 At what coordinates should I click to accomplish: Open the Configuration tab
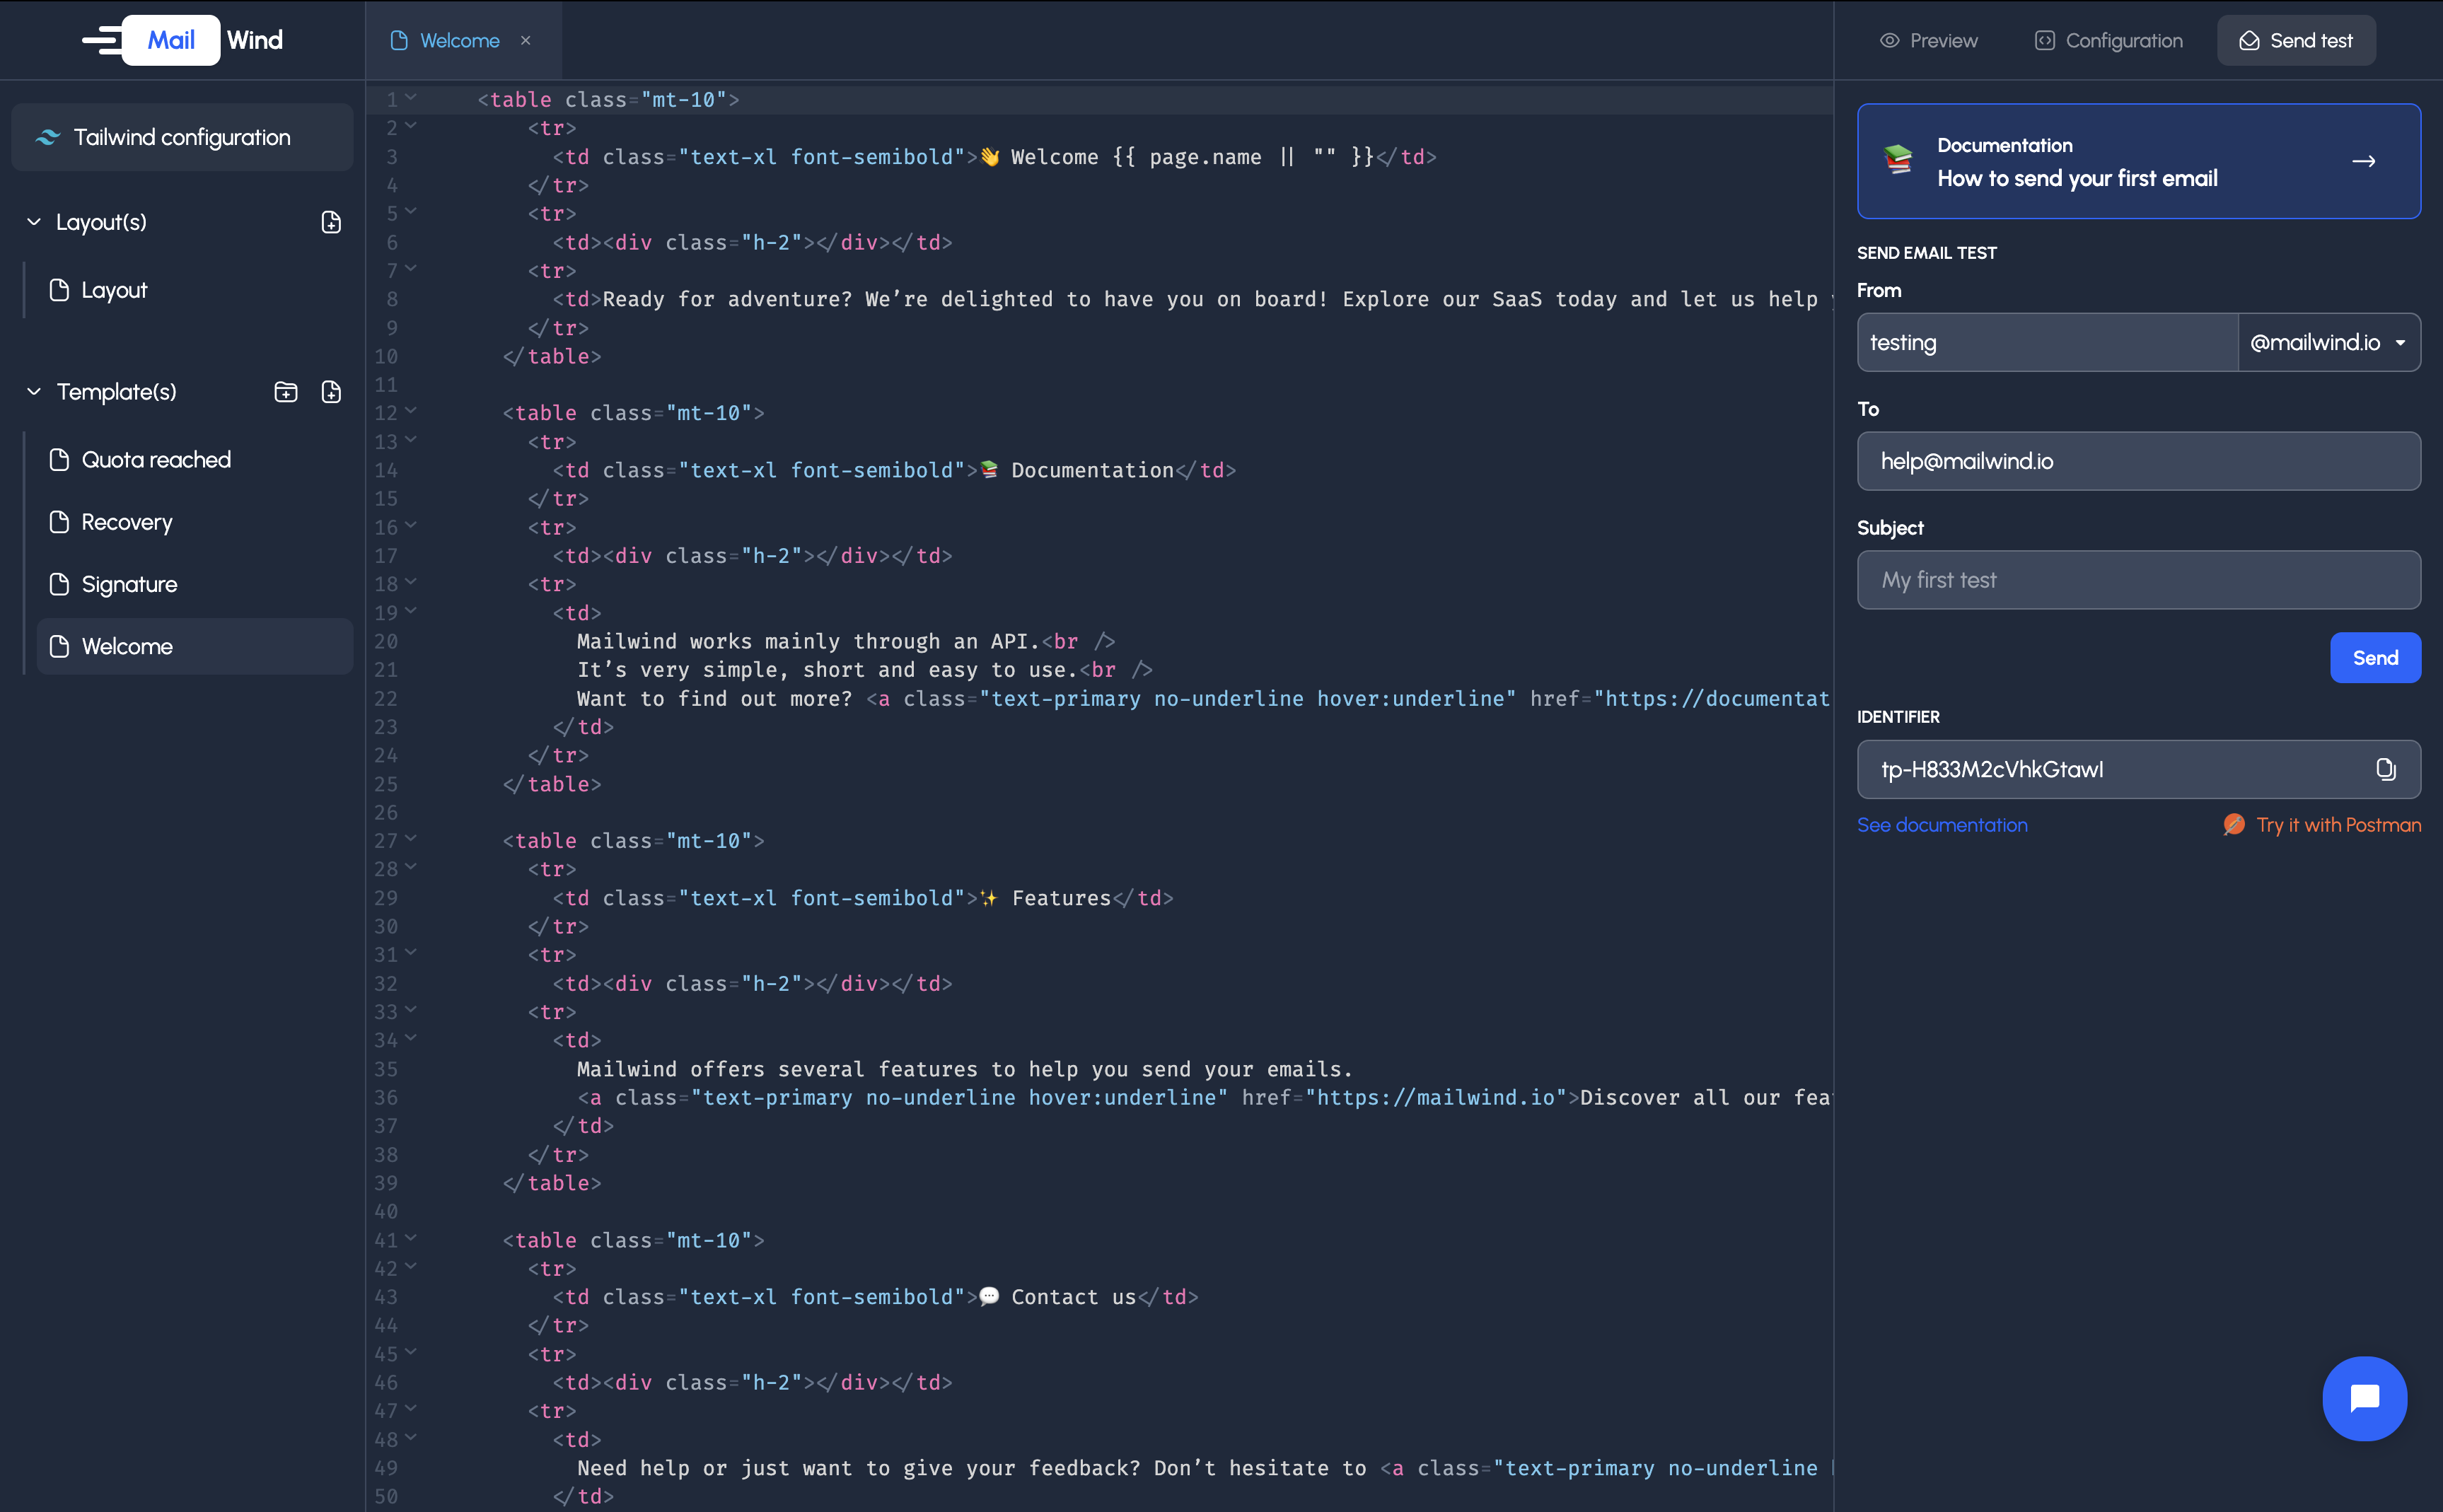pyautogui.click(x=2108, y=40)
